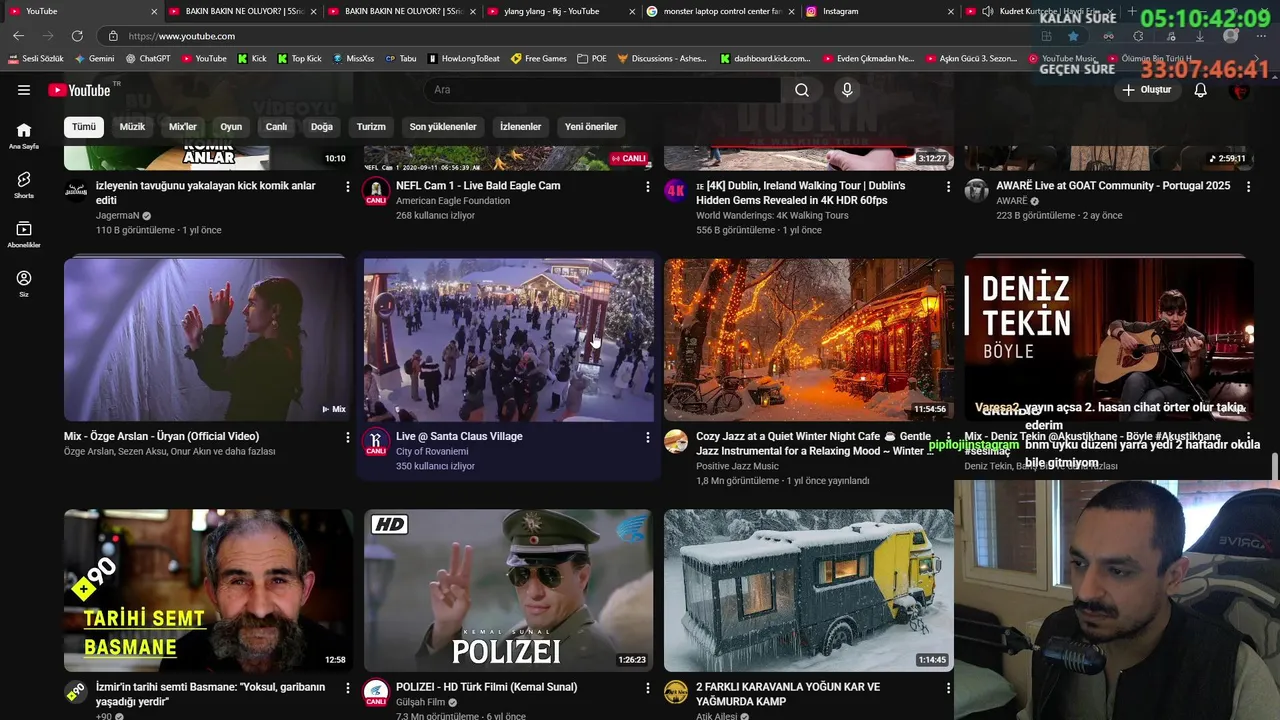Open options menu for Santa Claus Village
The width and height of the screenshot is (1280, 720).
[648, 438]
